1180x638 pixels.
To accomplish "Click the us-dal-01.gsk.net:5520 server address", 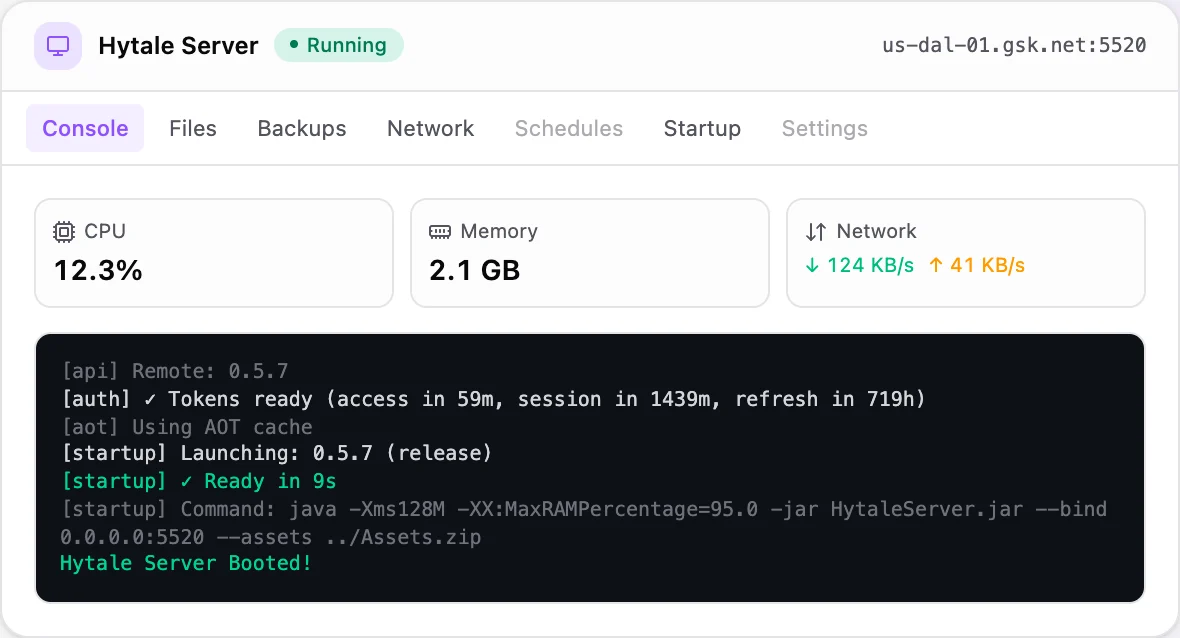I will pos(1014,45).
